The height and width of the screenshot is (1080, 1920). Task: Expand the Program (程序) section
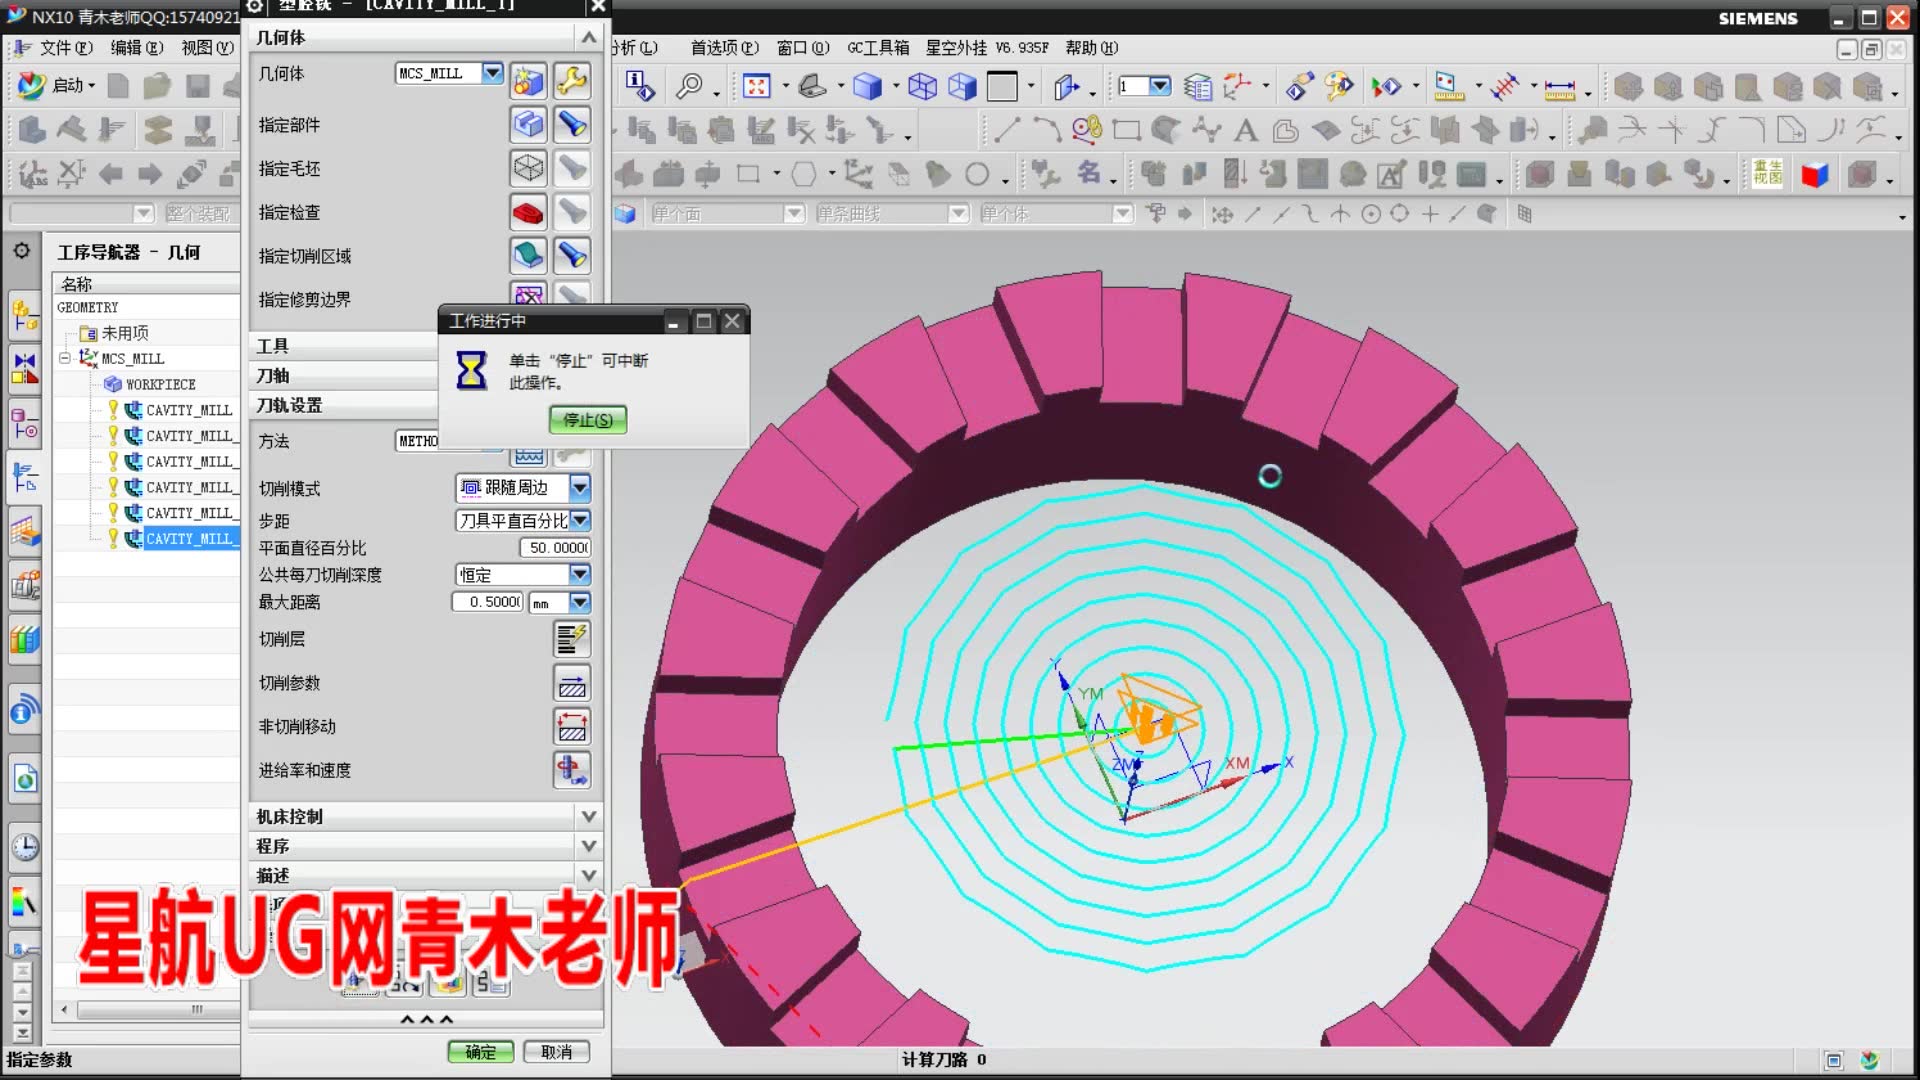pyautogui.click(x=589, y=846)
